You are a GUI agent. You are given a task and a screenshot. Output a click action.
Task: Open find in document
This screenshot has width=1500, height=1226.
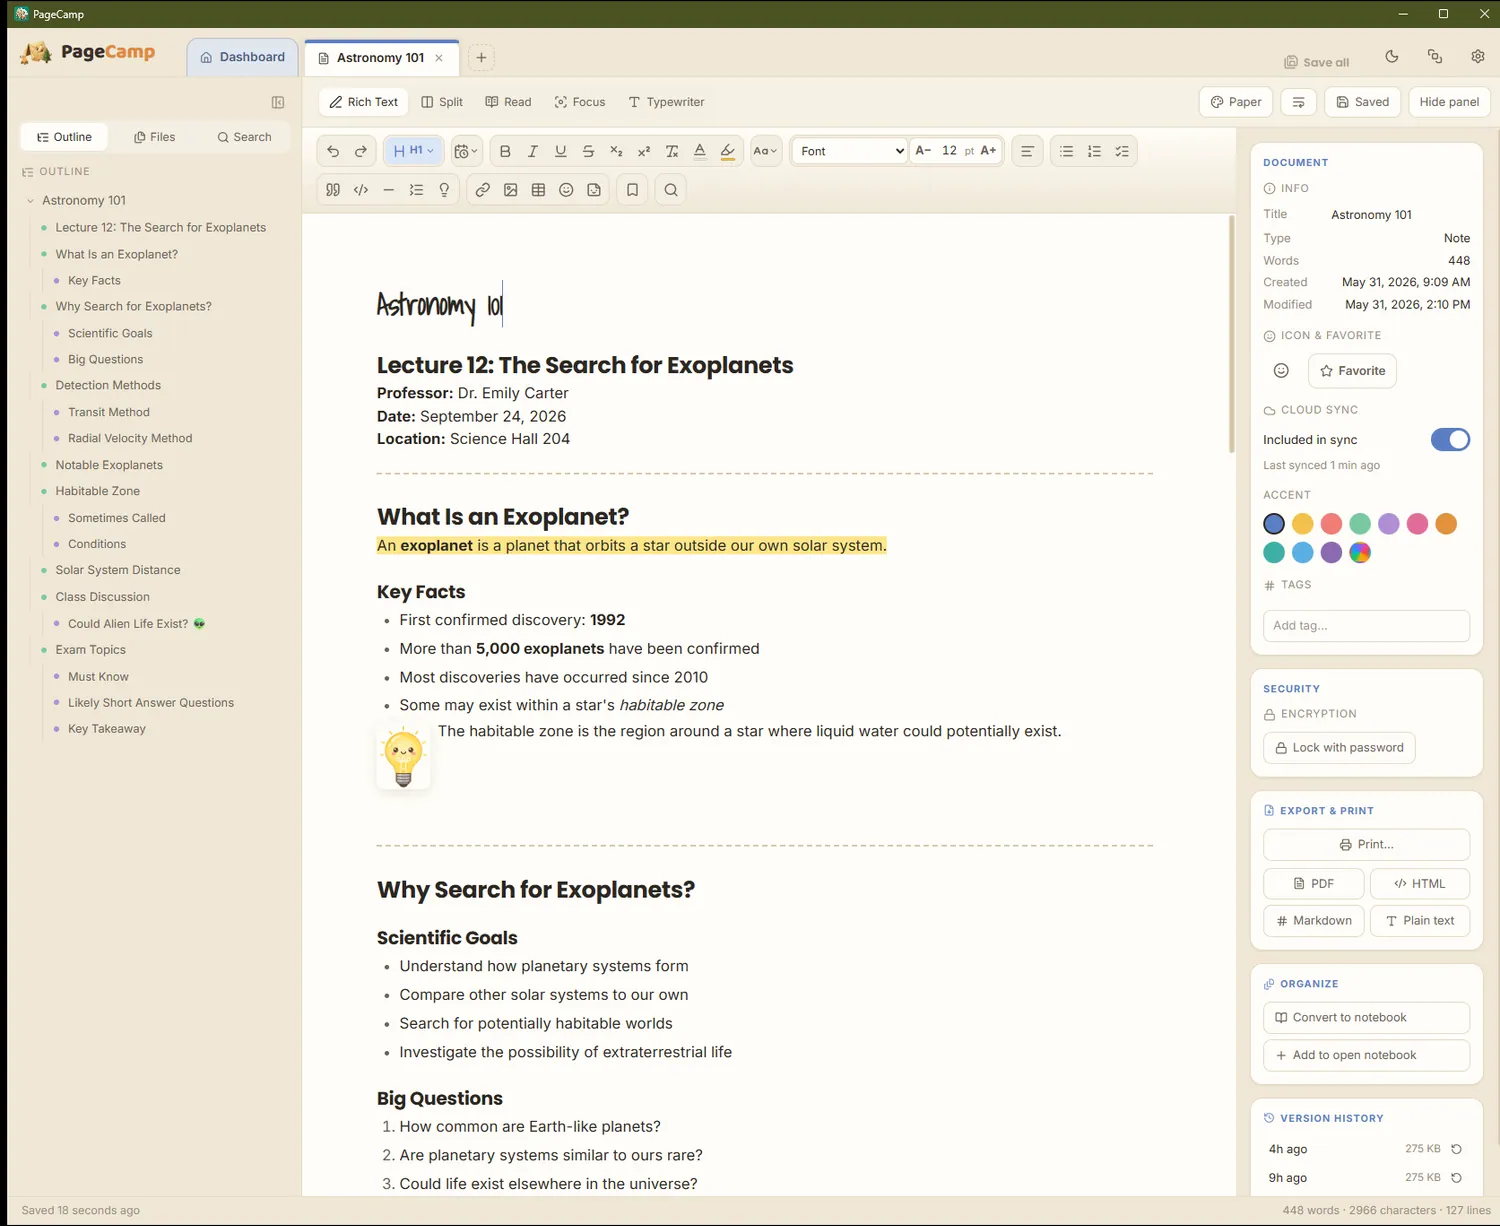[671, 190]
